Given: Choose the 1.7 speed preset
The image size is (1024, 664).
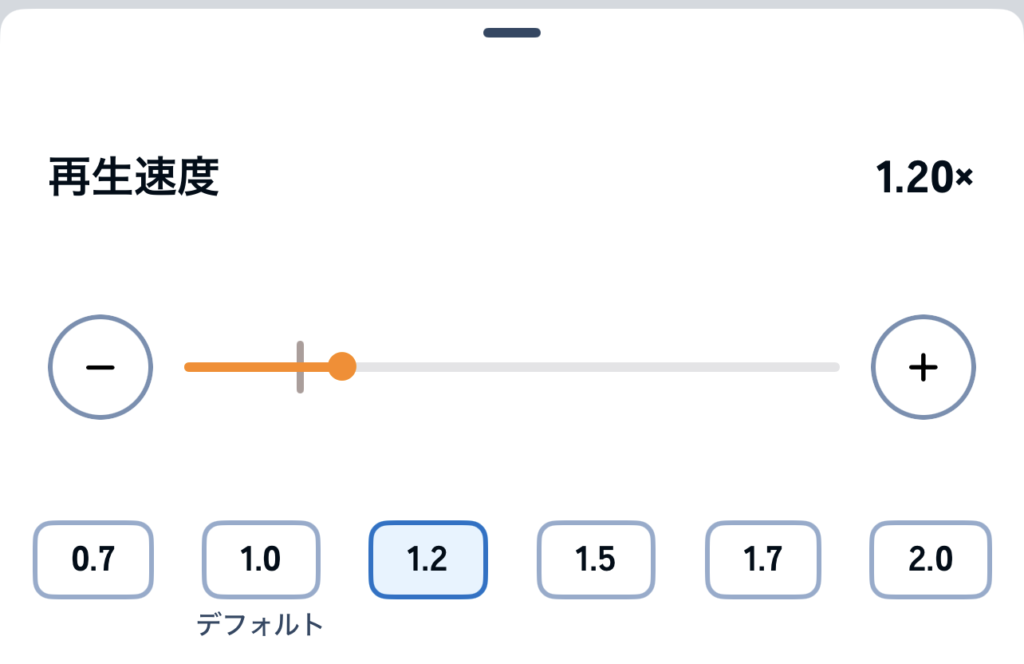Looking at the screenshot, I should click(x=763, y=560).
